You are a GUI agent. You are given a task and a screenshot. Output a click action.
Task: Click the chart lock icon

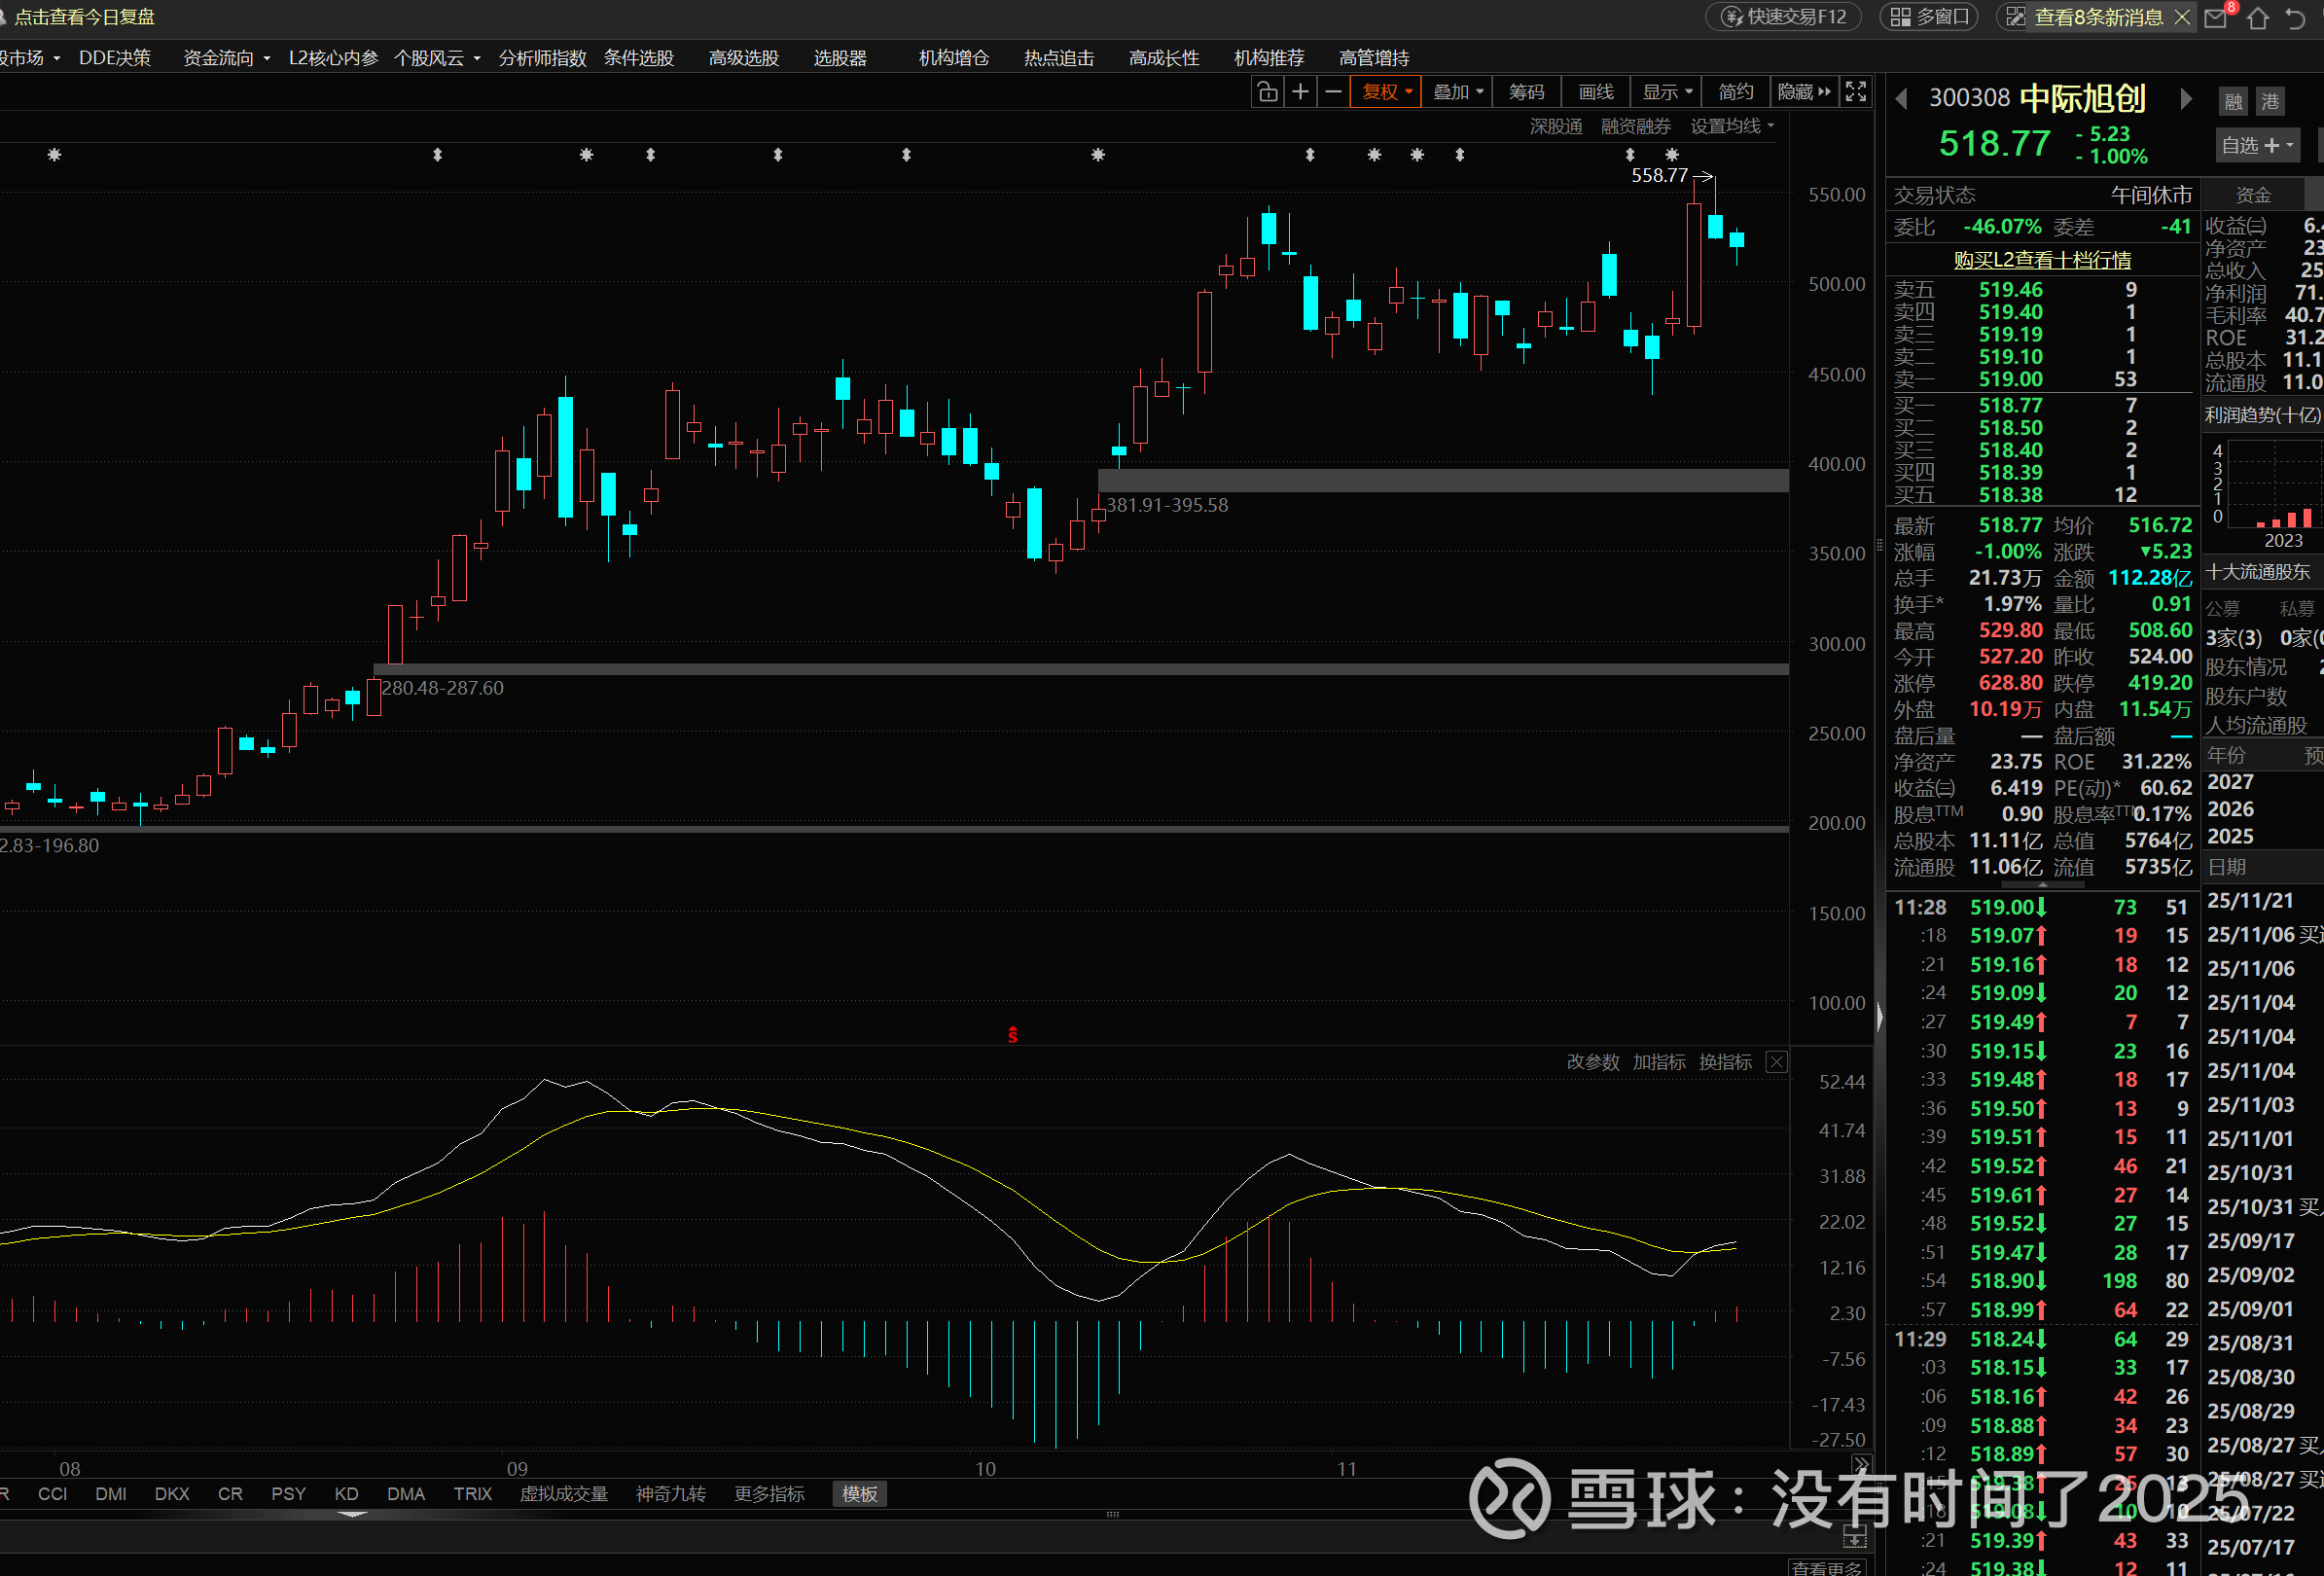[1267, 92]
